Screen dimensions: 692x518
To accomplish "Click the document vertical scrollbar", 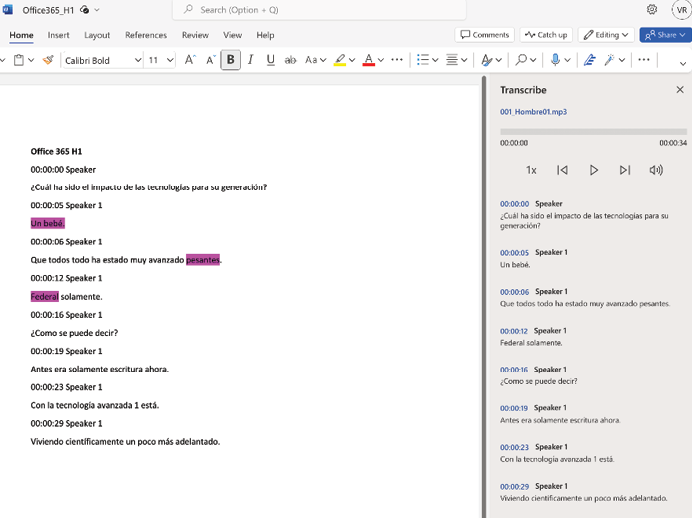I will coord(484,297).
